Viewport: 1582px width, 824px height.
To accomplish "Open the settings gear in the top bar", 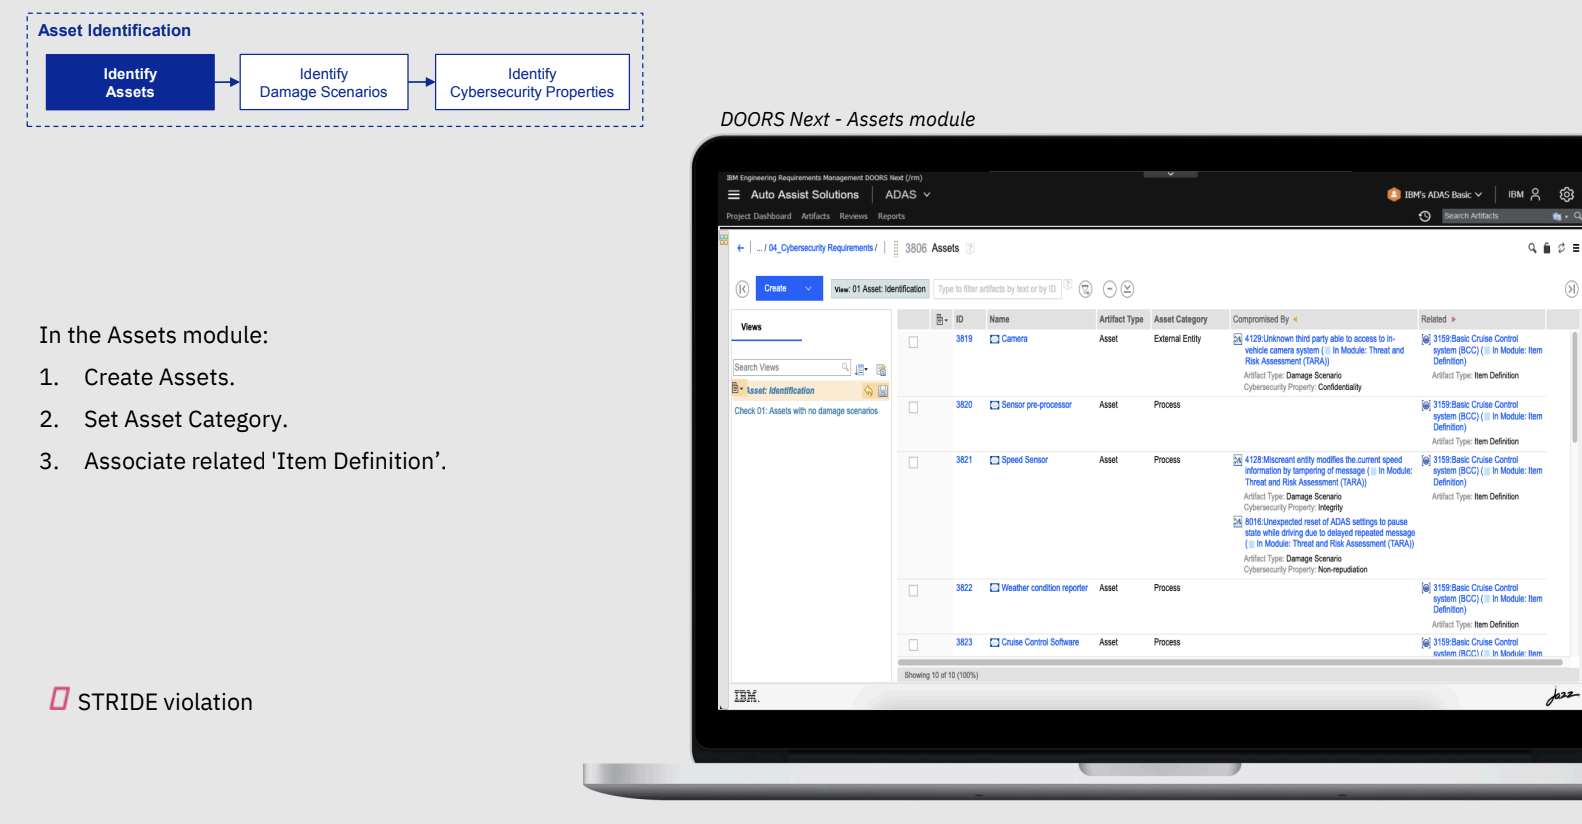I will click(x=1567, y=195).
